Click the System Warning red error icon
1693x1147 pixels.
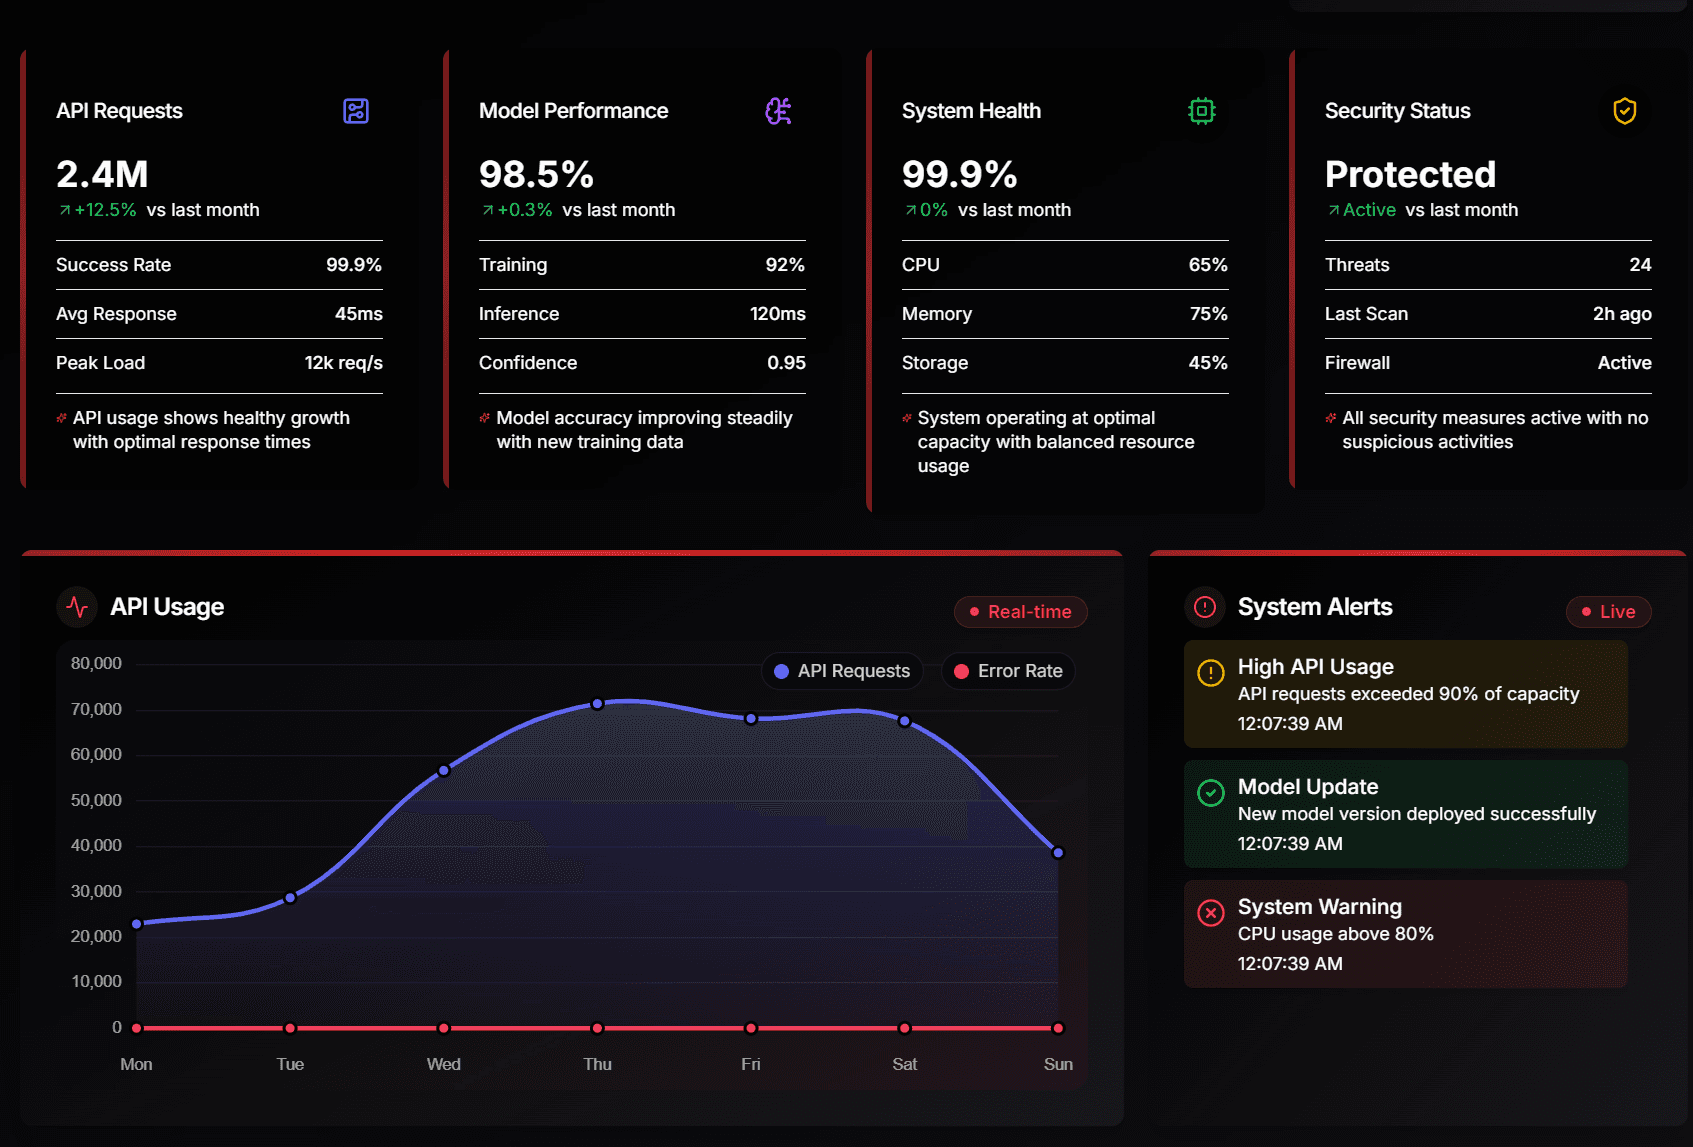point(1211,913)
